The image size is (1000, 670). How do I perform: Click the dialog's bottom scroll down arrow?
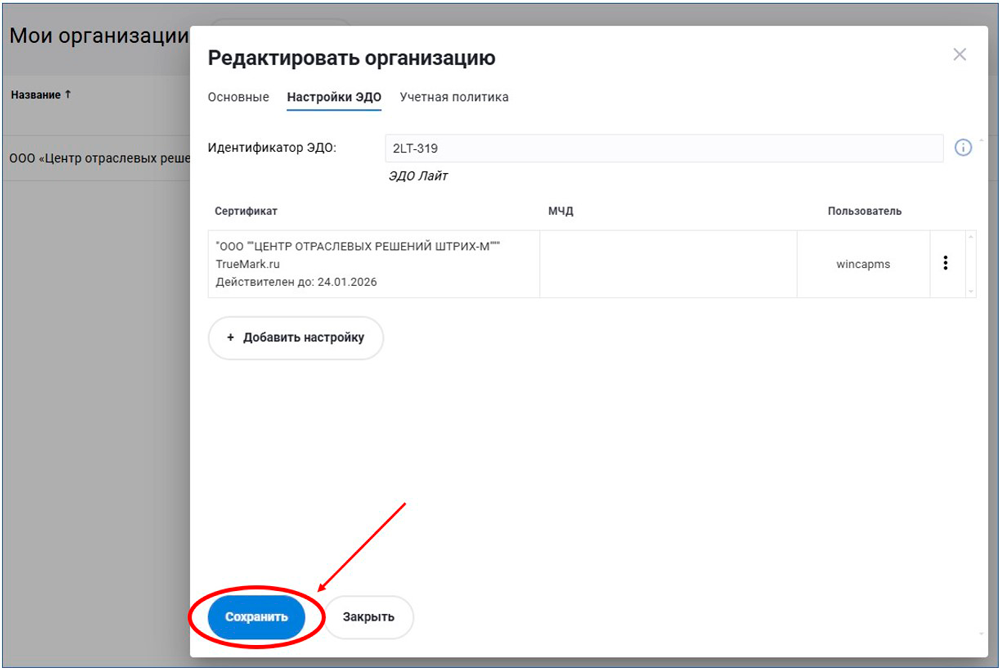click(981, 634)
